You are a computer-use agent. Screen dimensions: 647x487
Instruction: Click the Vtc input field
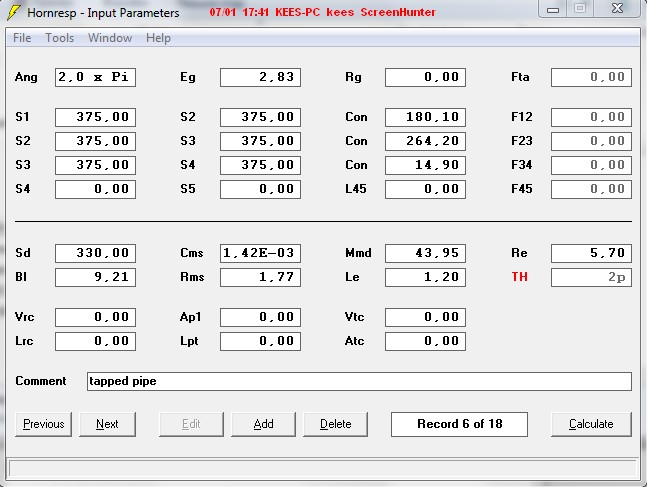click(425, 317)
